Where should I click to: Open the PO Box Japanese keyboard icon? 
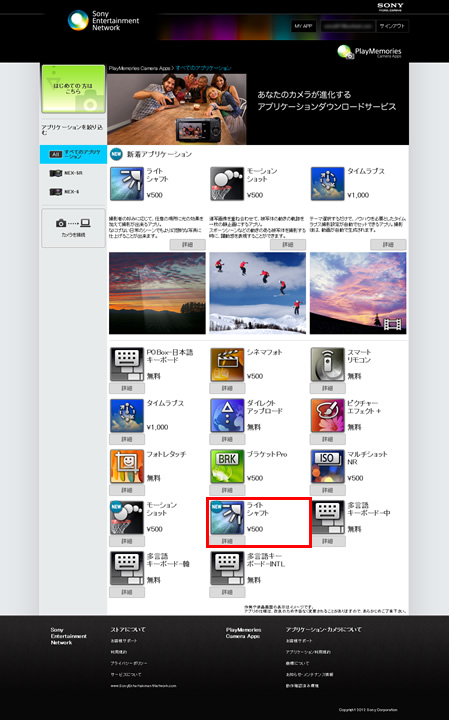coord(127,365)
